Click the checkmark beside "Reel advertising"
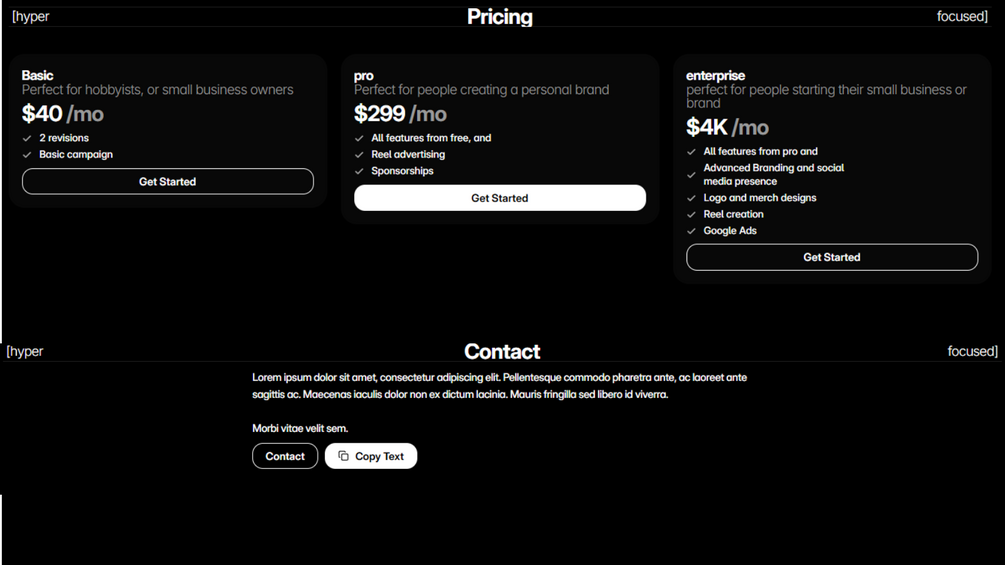Screen dimensions: 1005x565 (359, 155)
